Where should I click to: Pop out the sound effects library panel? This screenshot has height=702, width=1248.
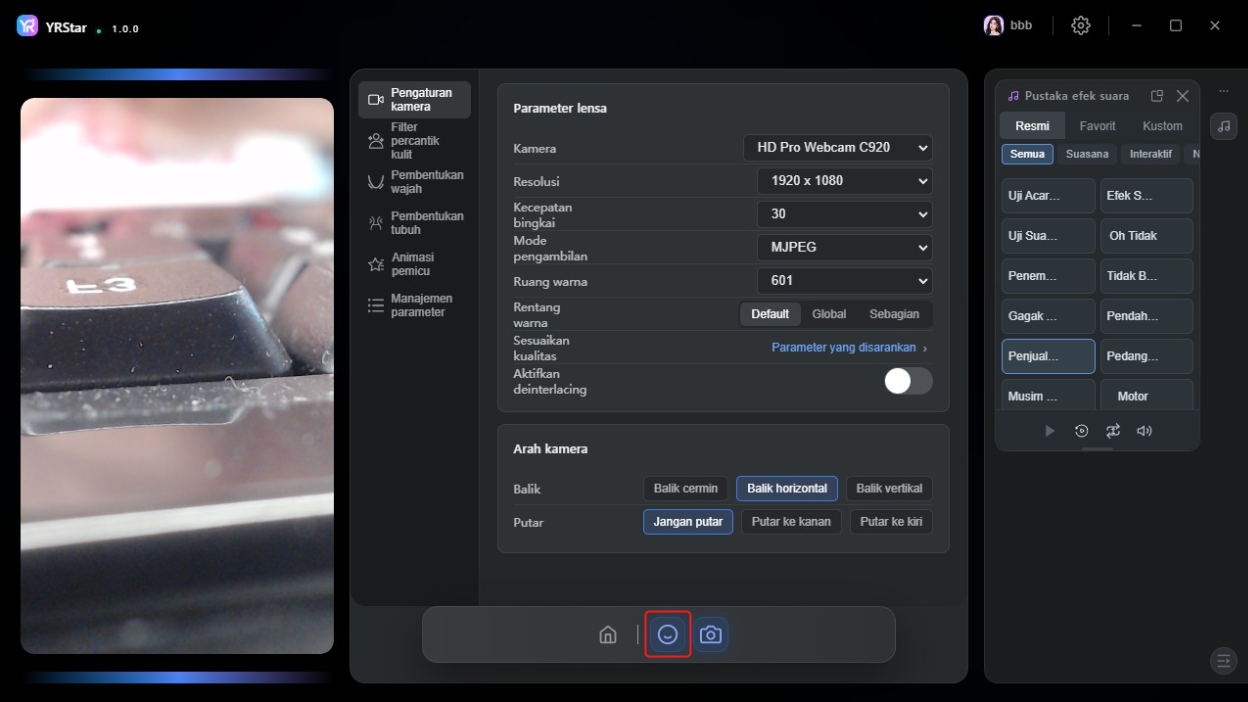(1157, 96)
